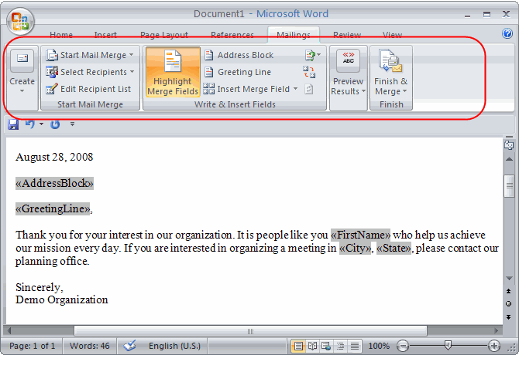Click the Finish & Merge icon
This screenshot has width=528, height=374.
point(391,61)
